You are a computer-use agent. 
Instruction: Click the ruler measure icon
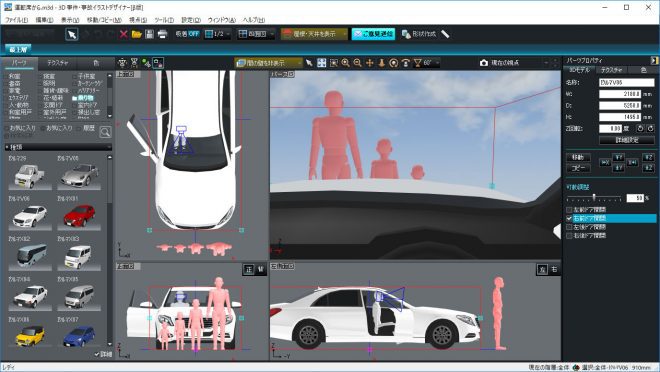click(x=445, y=34)
